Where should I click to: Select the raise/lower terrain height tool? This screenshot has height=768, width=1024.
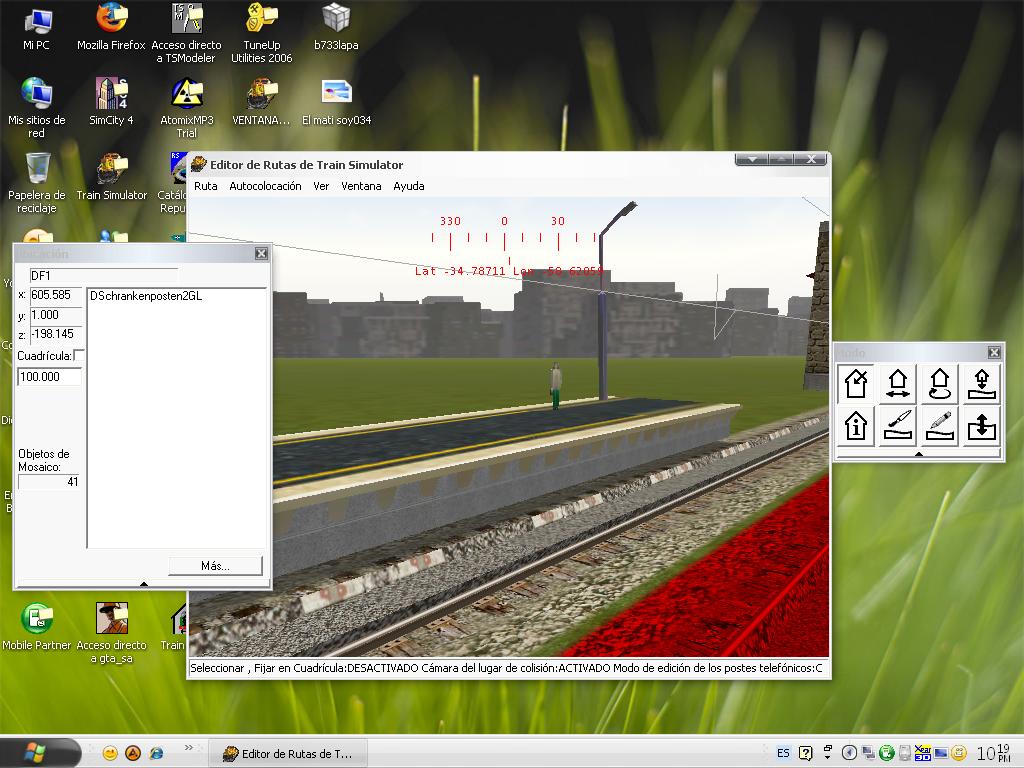pyautogui.click(x=982, y=425)
